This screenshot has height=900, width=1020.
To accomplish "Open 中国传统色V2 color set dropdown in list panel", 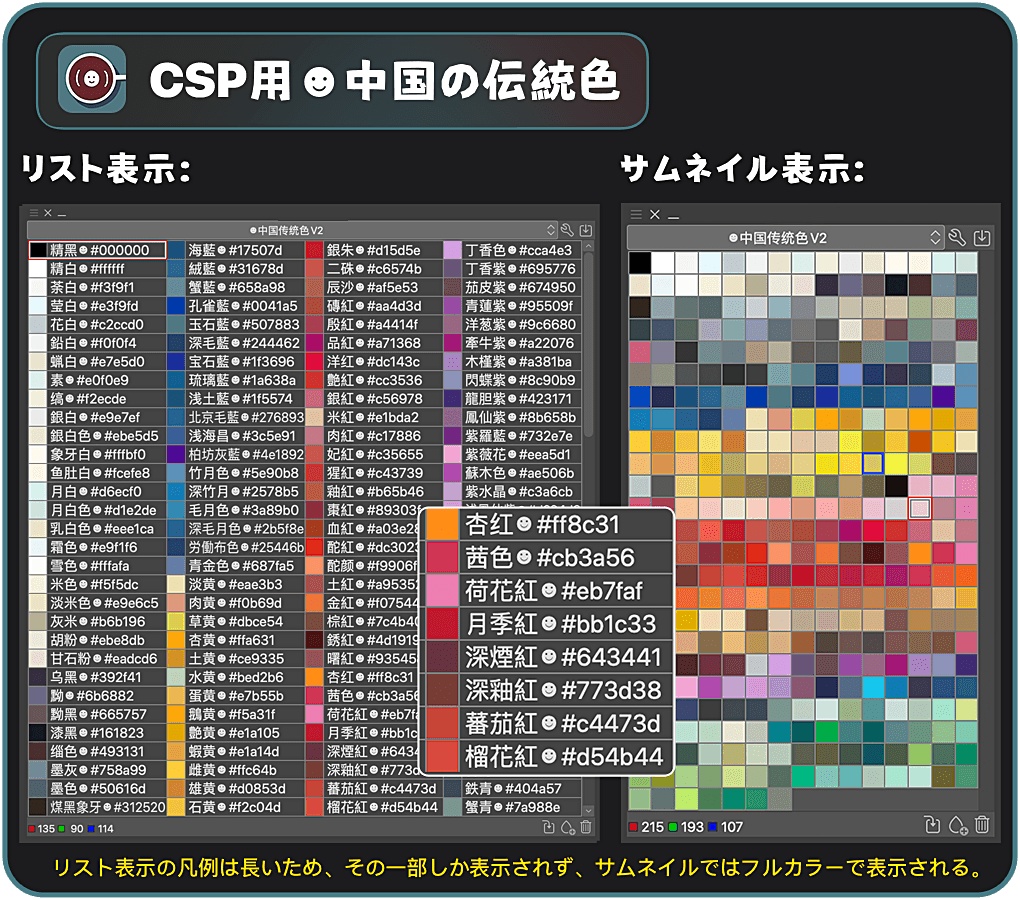I will coord(292,230).
